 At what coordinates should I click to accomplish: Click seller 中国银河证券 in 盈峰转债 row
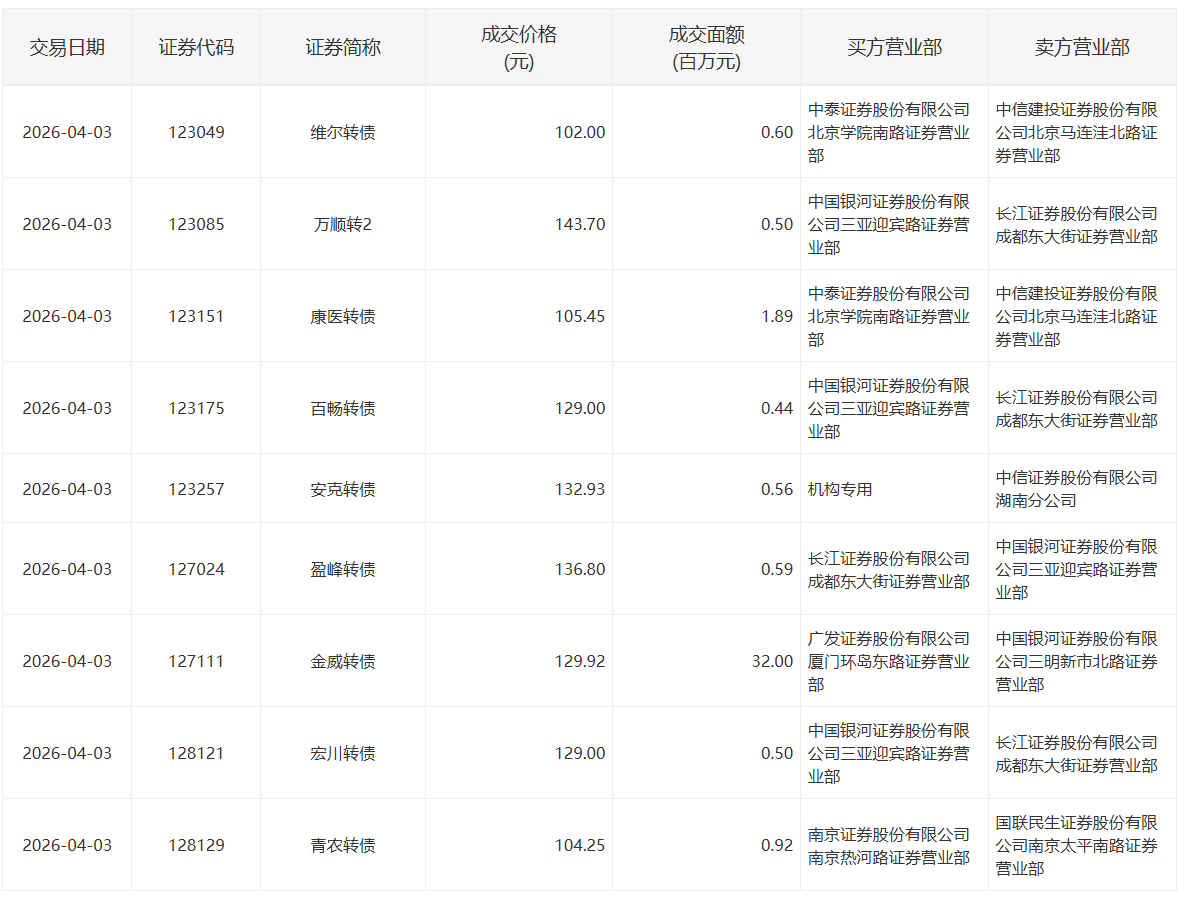click(1076, 569)
